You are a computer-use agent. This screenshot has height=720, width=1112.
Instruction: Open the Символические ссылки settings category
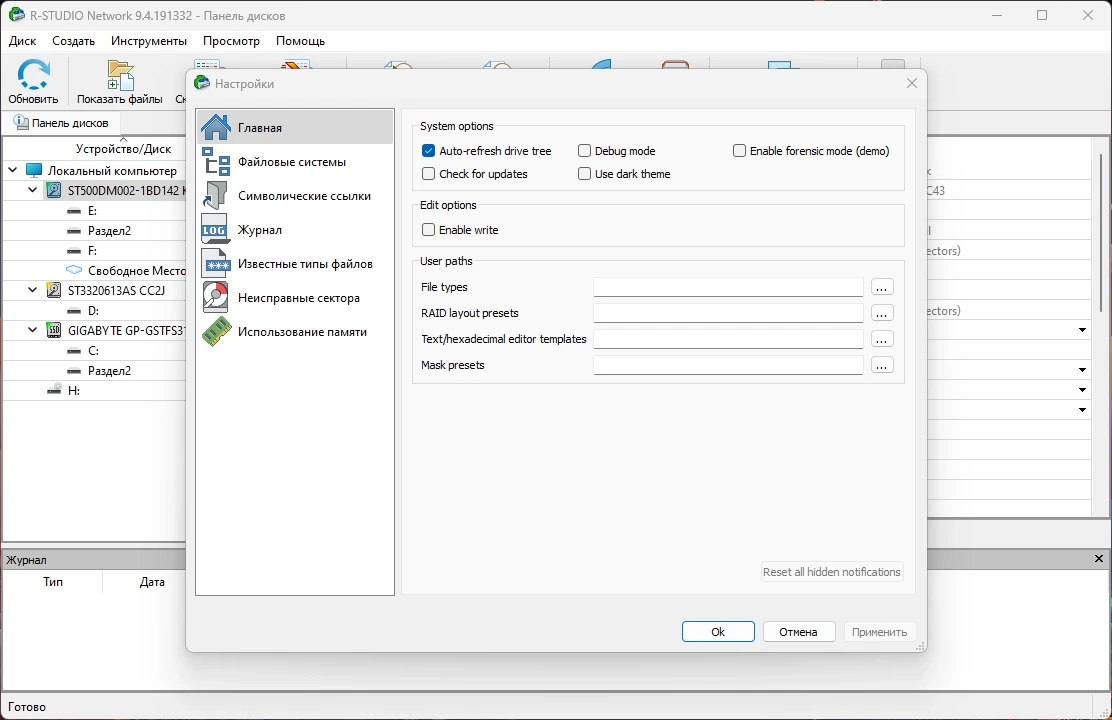coord(295,196)
